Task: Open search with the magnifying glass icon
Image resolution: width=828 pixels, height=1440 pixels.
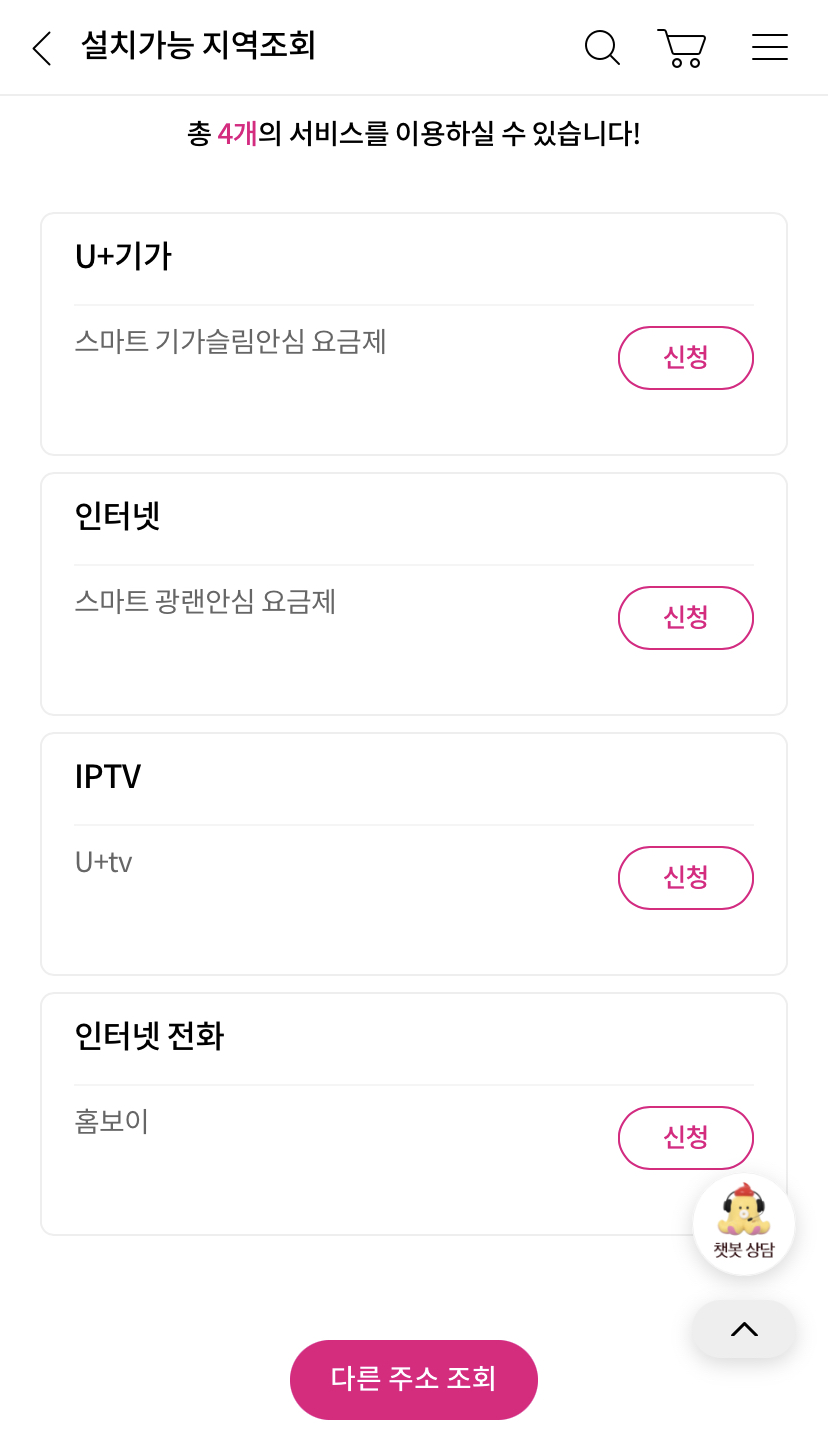Action: click(x=602, y=48)
